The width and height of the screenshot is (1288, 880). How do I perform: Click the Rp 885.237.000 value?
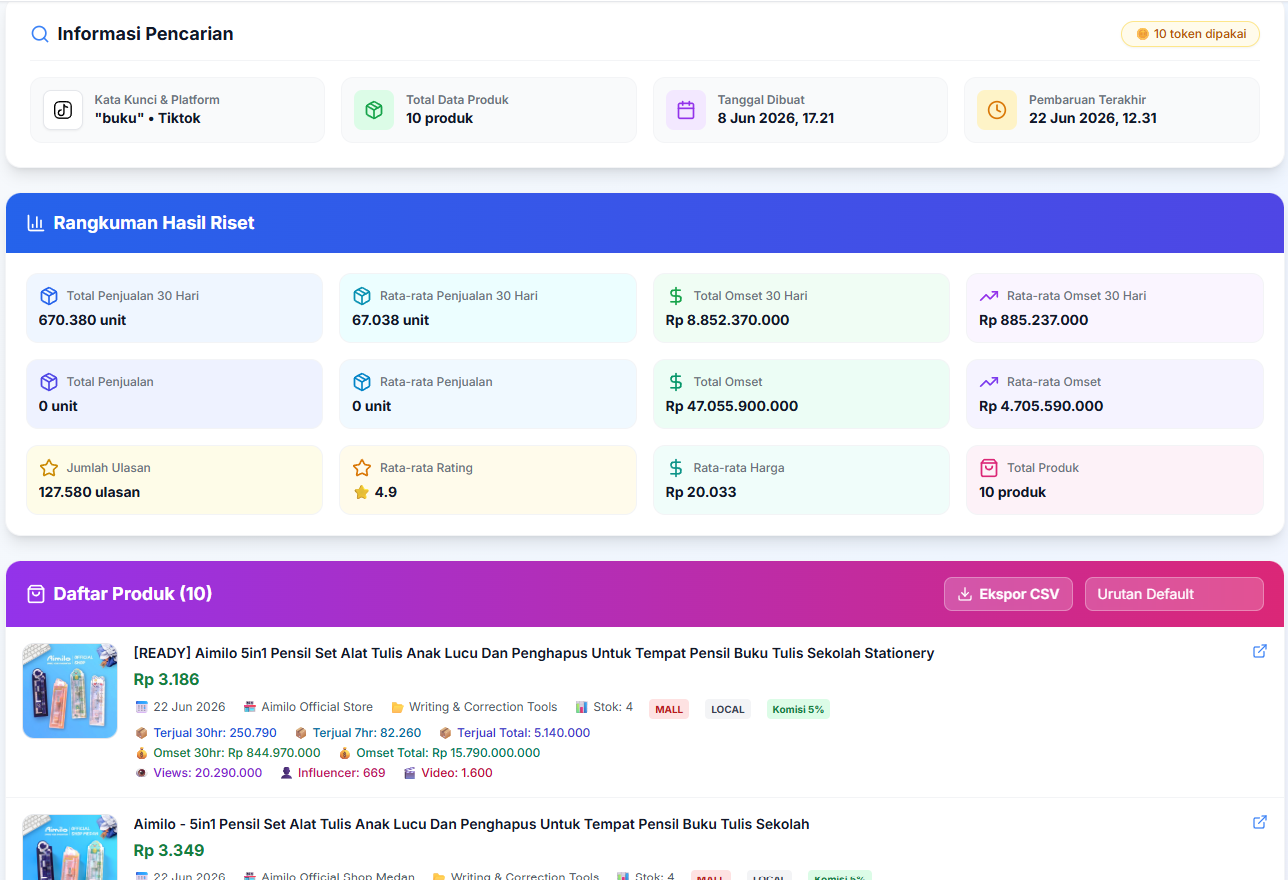click(1034, 320)
